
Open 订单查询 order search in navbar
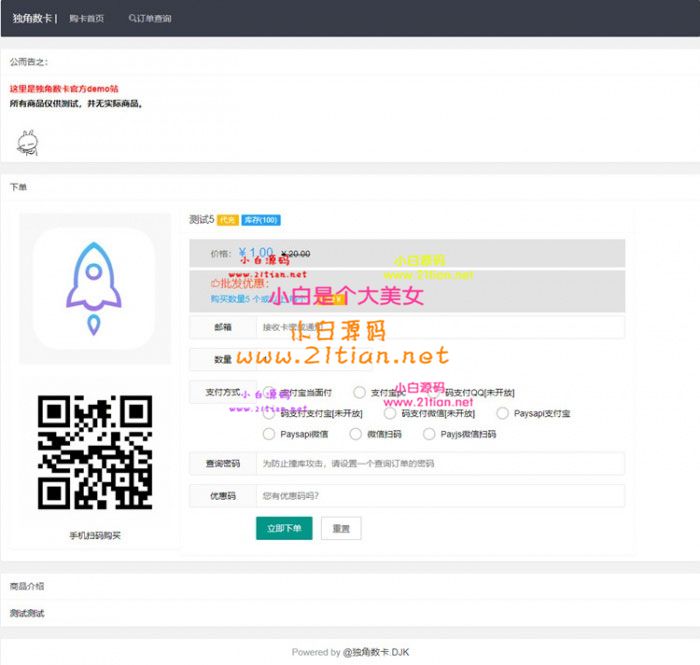point(150,18)
